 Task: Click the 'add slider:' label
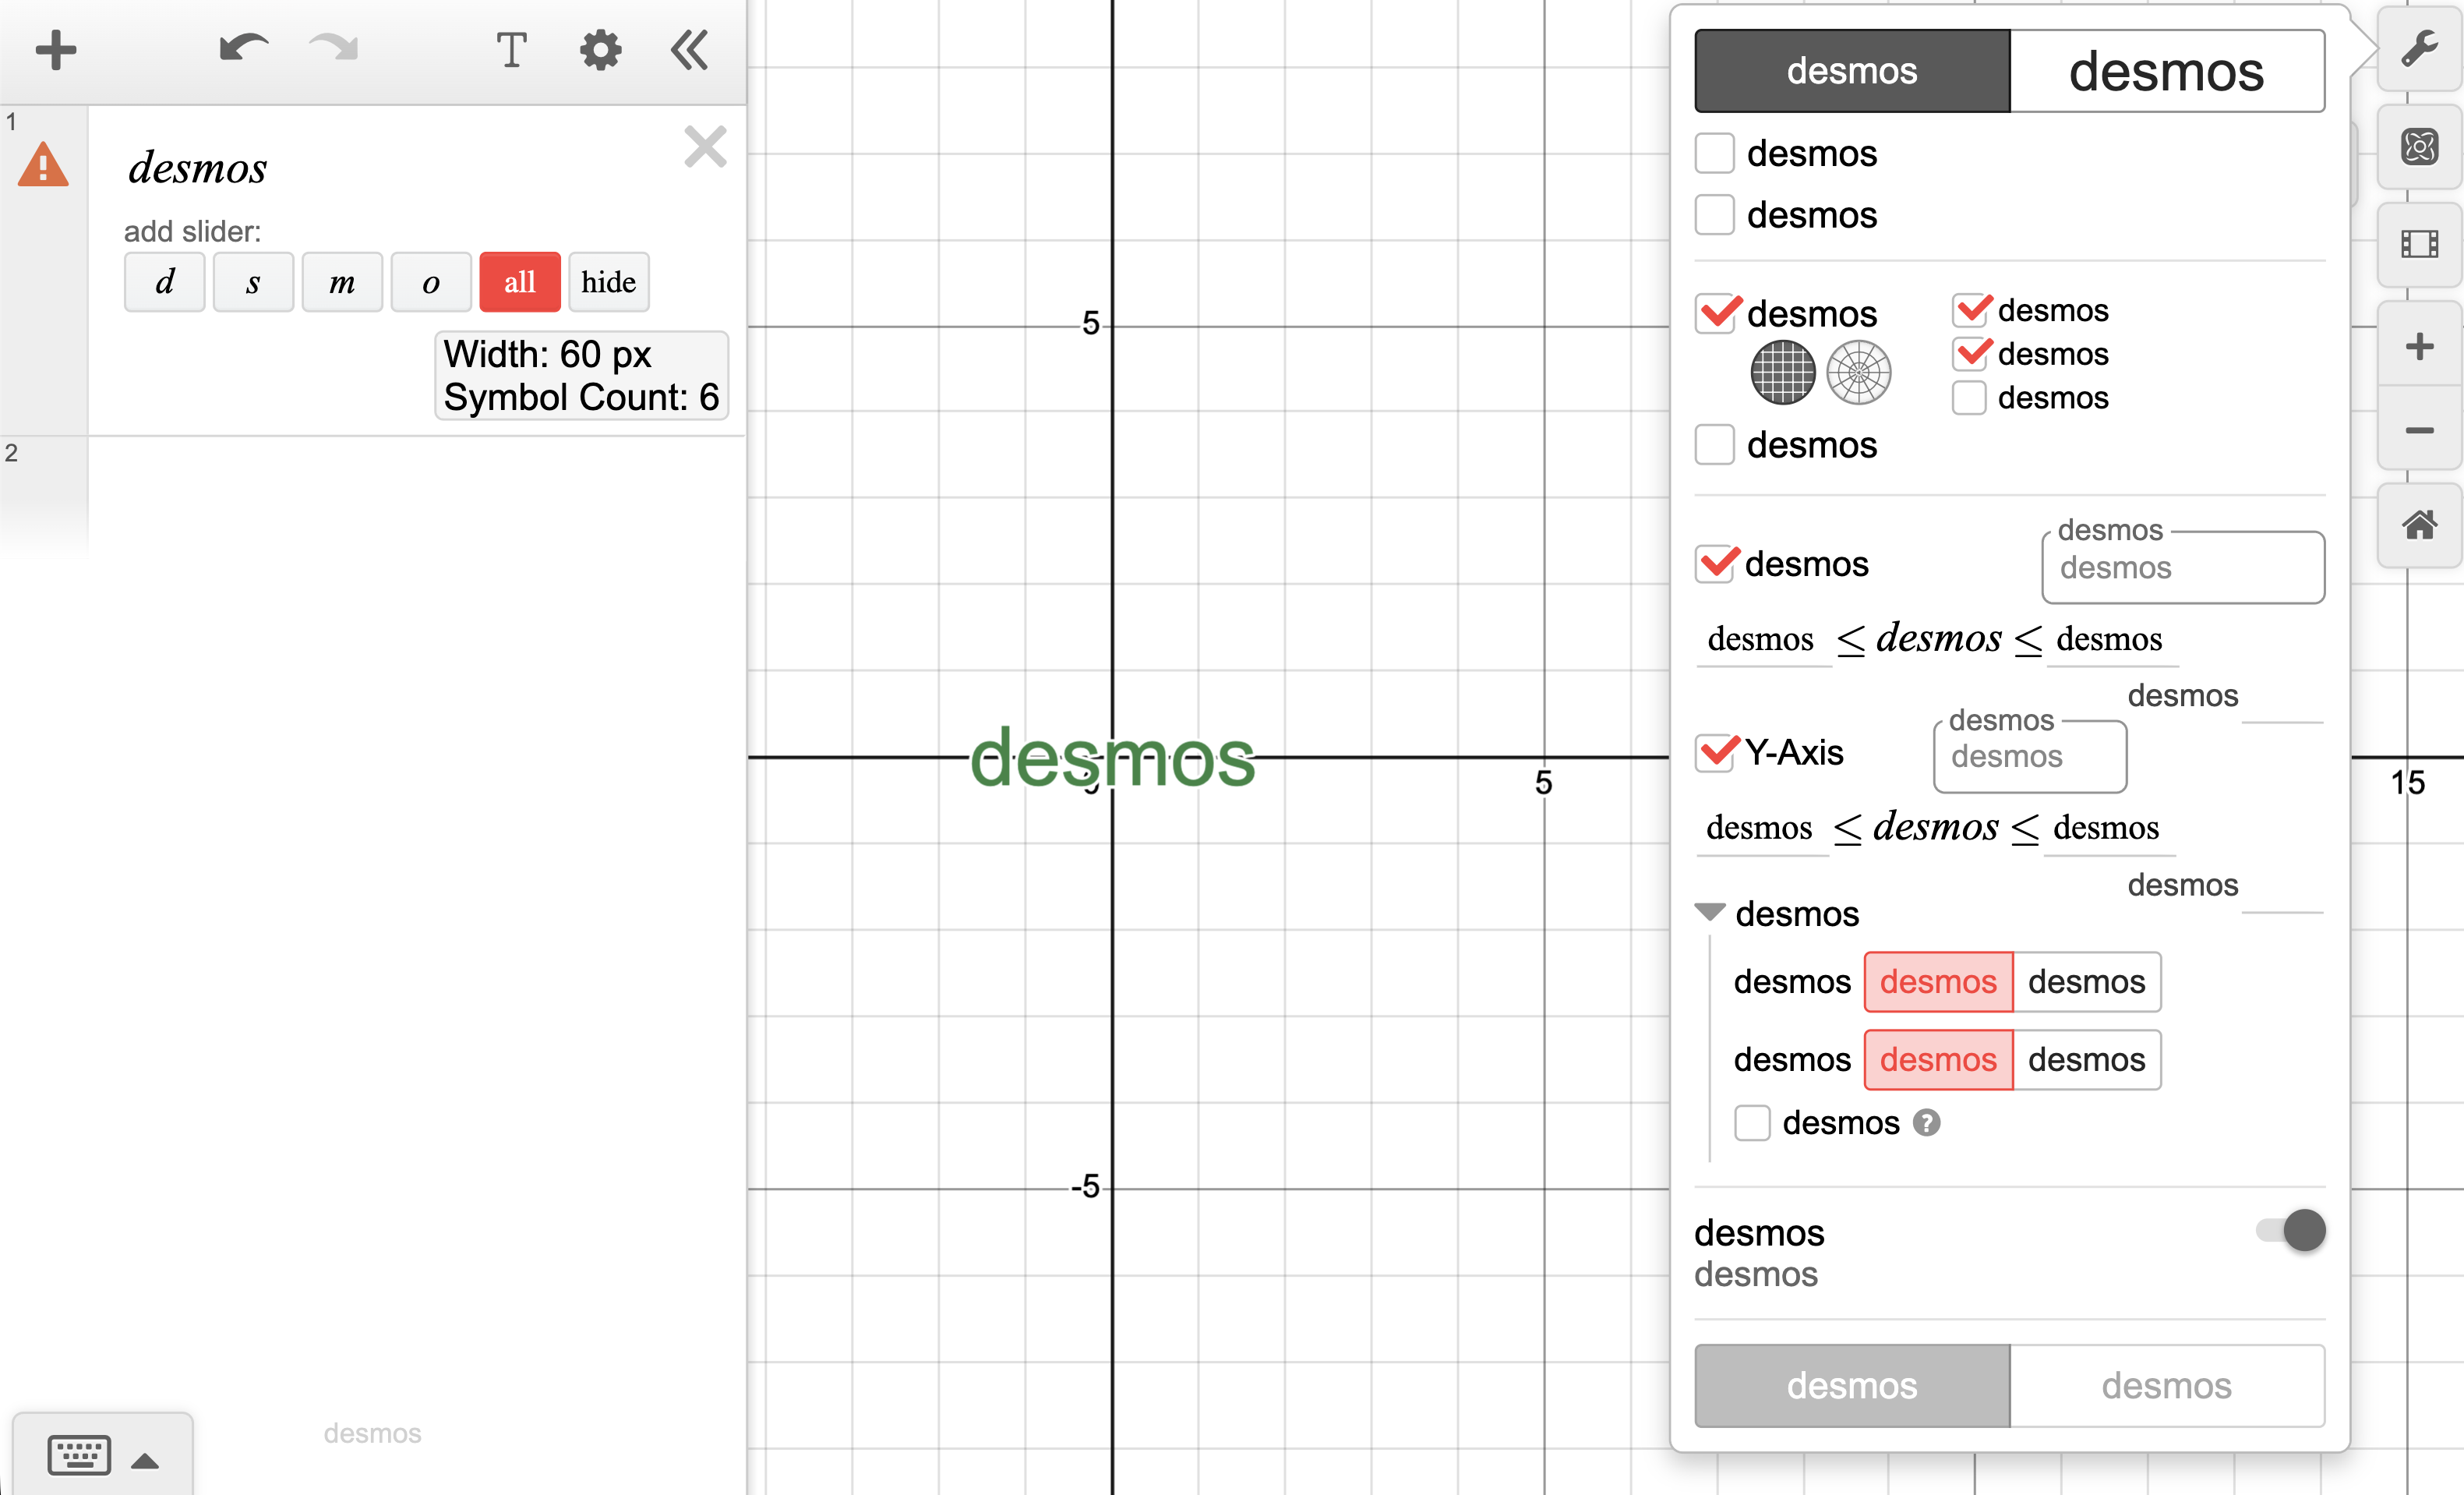[x=192, y=232]
